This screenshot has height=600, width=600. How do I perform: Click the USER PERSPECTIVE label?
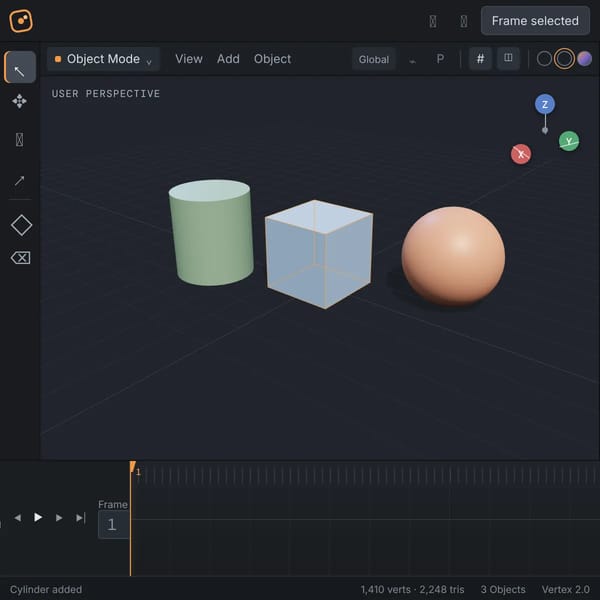point(106,94)
